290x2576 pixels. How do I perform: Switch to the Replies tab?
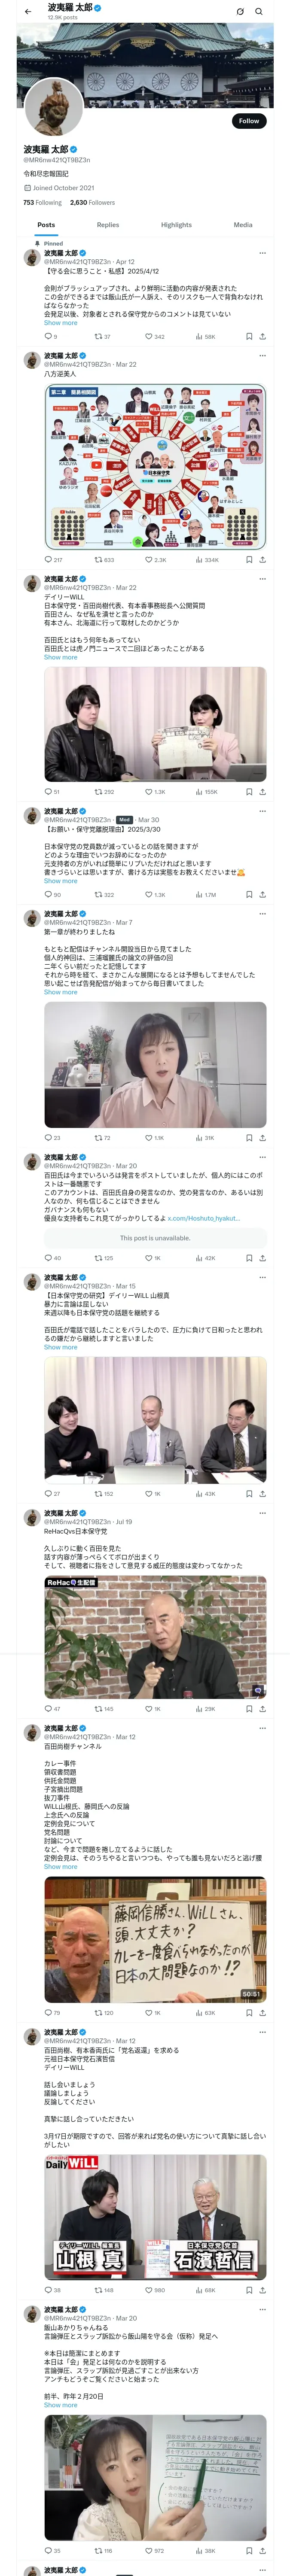coord(108,225)
